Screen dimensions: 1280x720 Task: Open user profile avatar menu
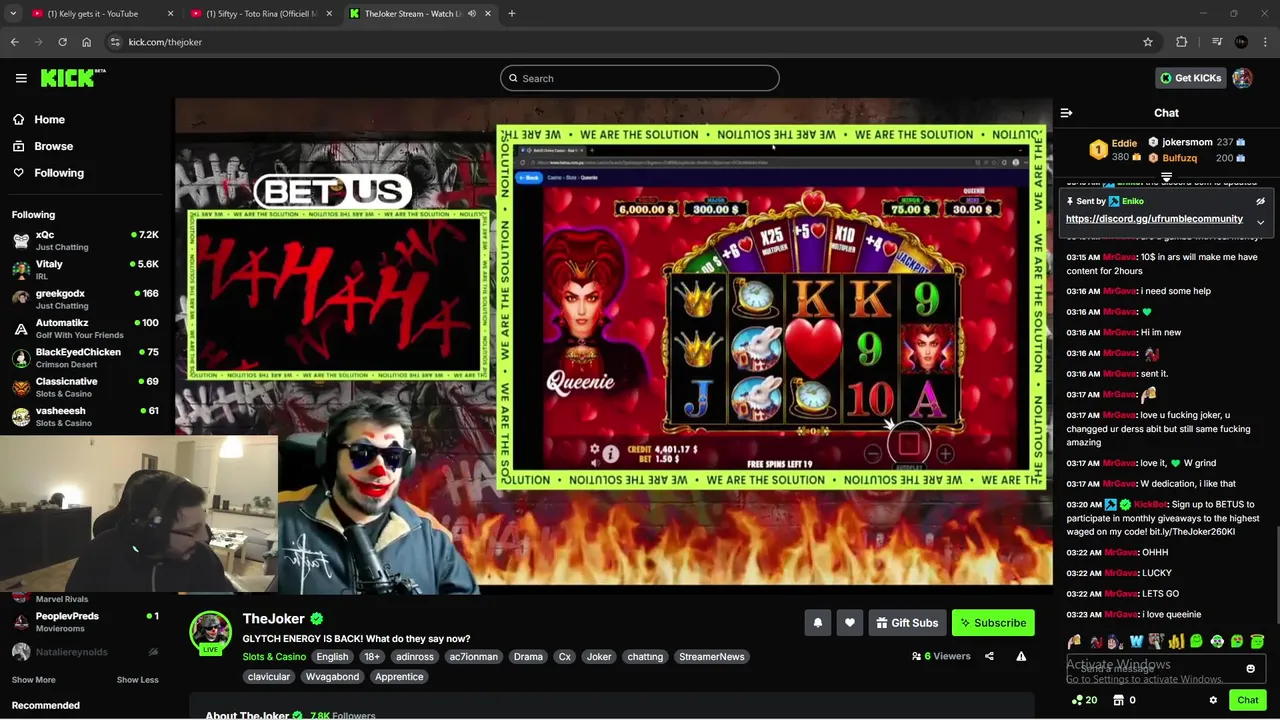click(x=1242, y=78)
